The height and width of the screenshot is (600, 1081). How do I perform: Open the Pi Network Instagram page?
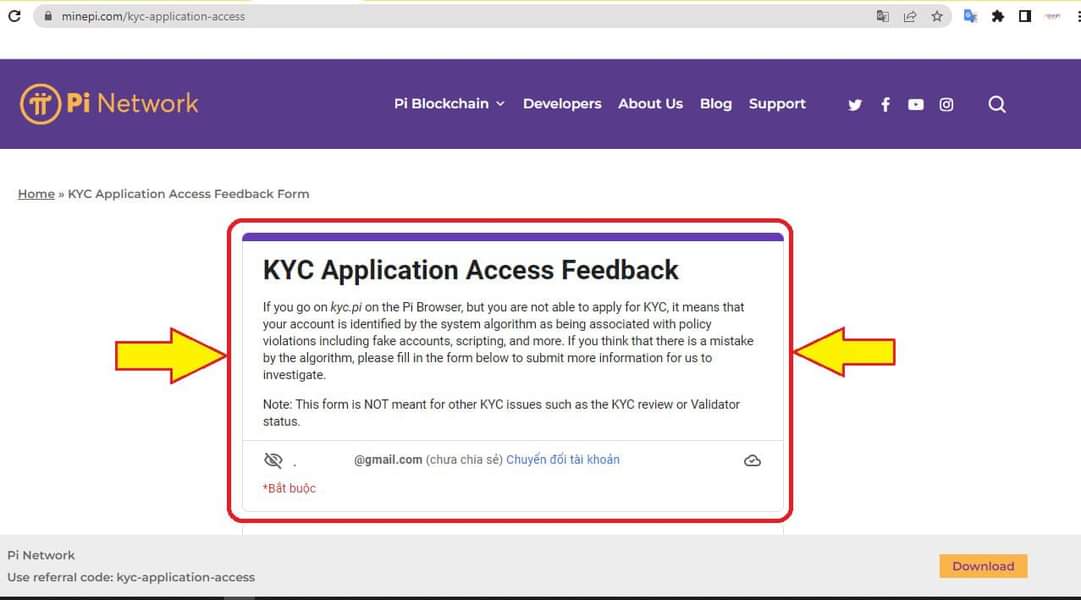[946, 105]
